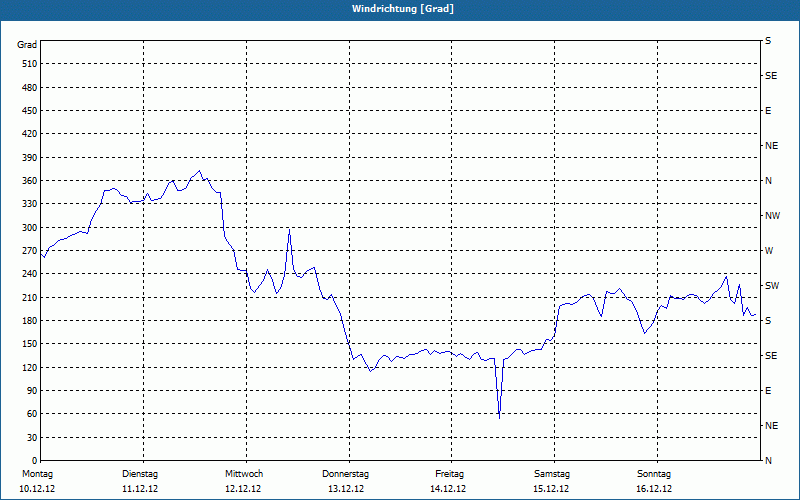Click the date 16.12.12

click(654, 489)
